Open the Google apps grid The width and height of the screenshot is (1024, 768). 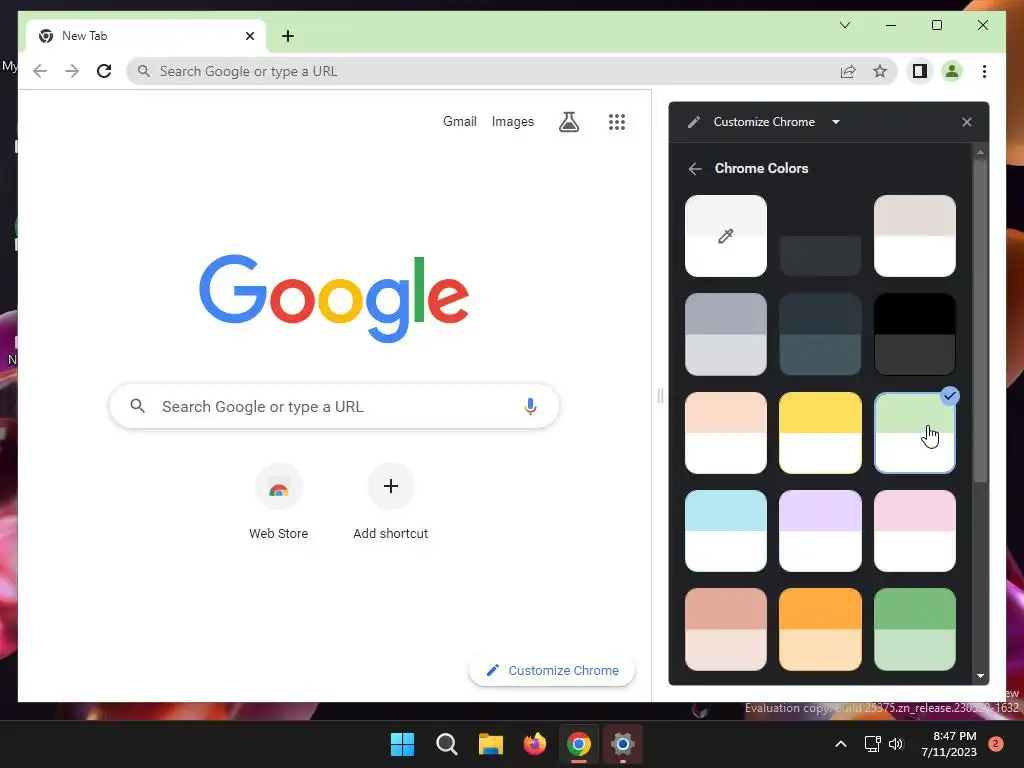[x=617, y=121]
